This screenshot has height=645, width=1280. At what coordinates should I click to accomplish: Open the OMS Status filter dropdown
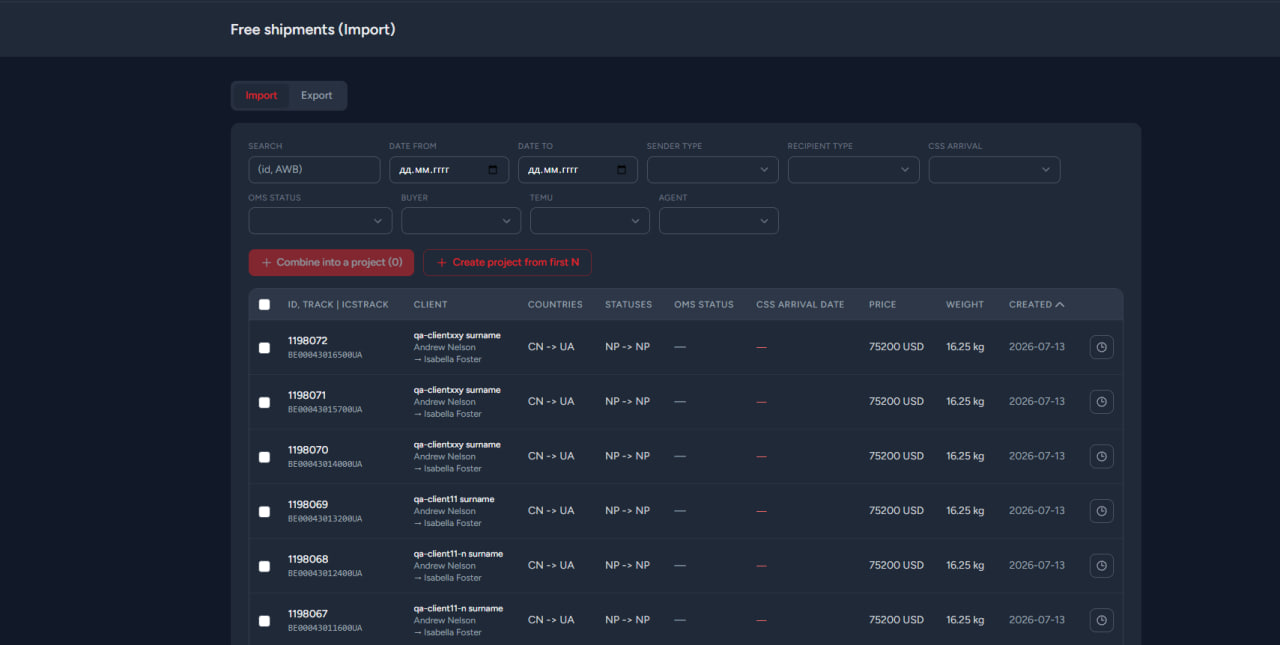(320, 221)
